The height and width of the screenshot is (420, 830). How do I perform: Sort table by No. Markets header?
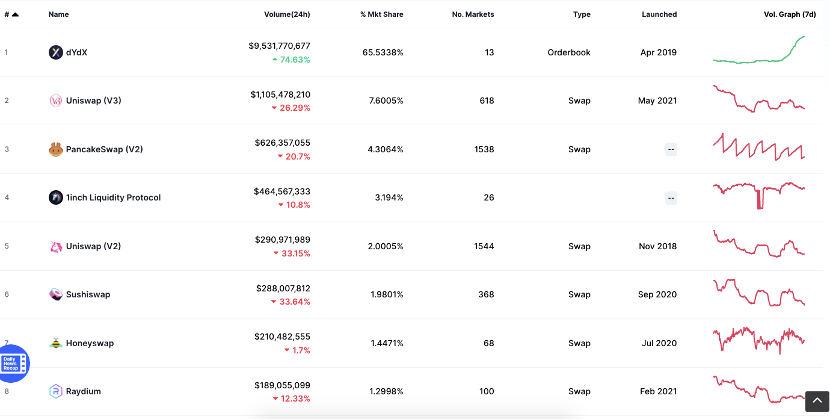coord(473,15)
